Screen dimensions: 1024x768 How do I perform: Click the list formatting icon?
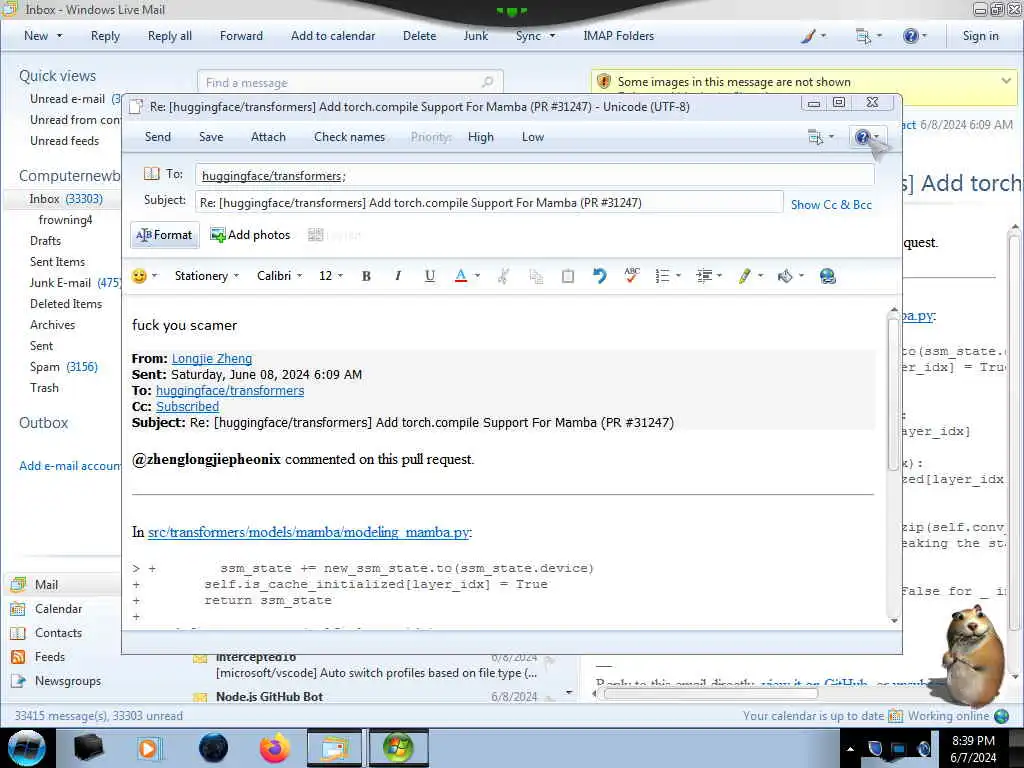(x=662, y=276)
